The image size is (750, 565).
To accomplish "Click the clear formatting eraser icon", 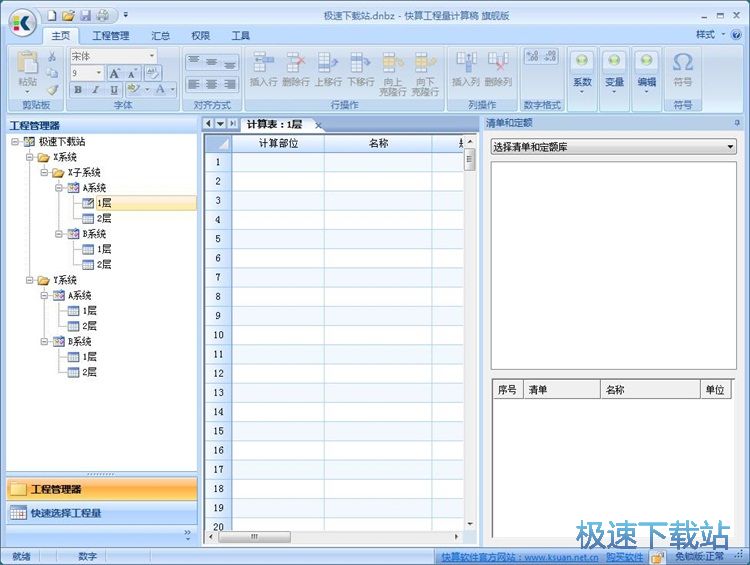I will [x=153, y=73].
